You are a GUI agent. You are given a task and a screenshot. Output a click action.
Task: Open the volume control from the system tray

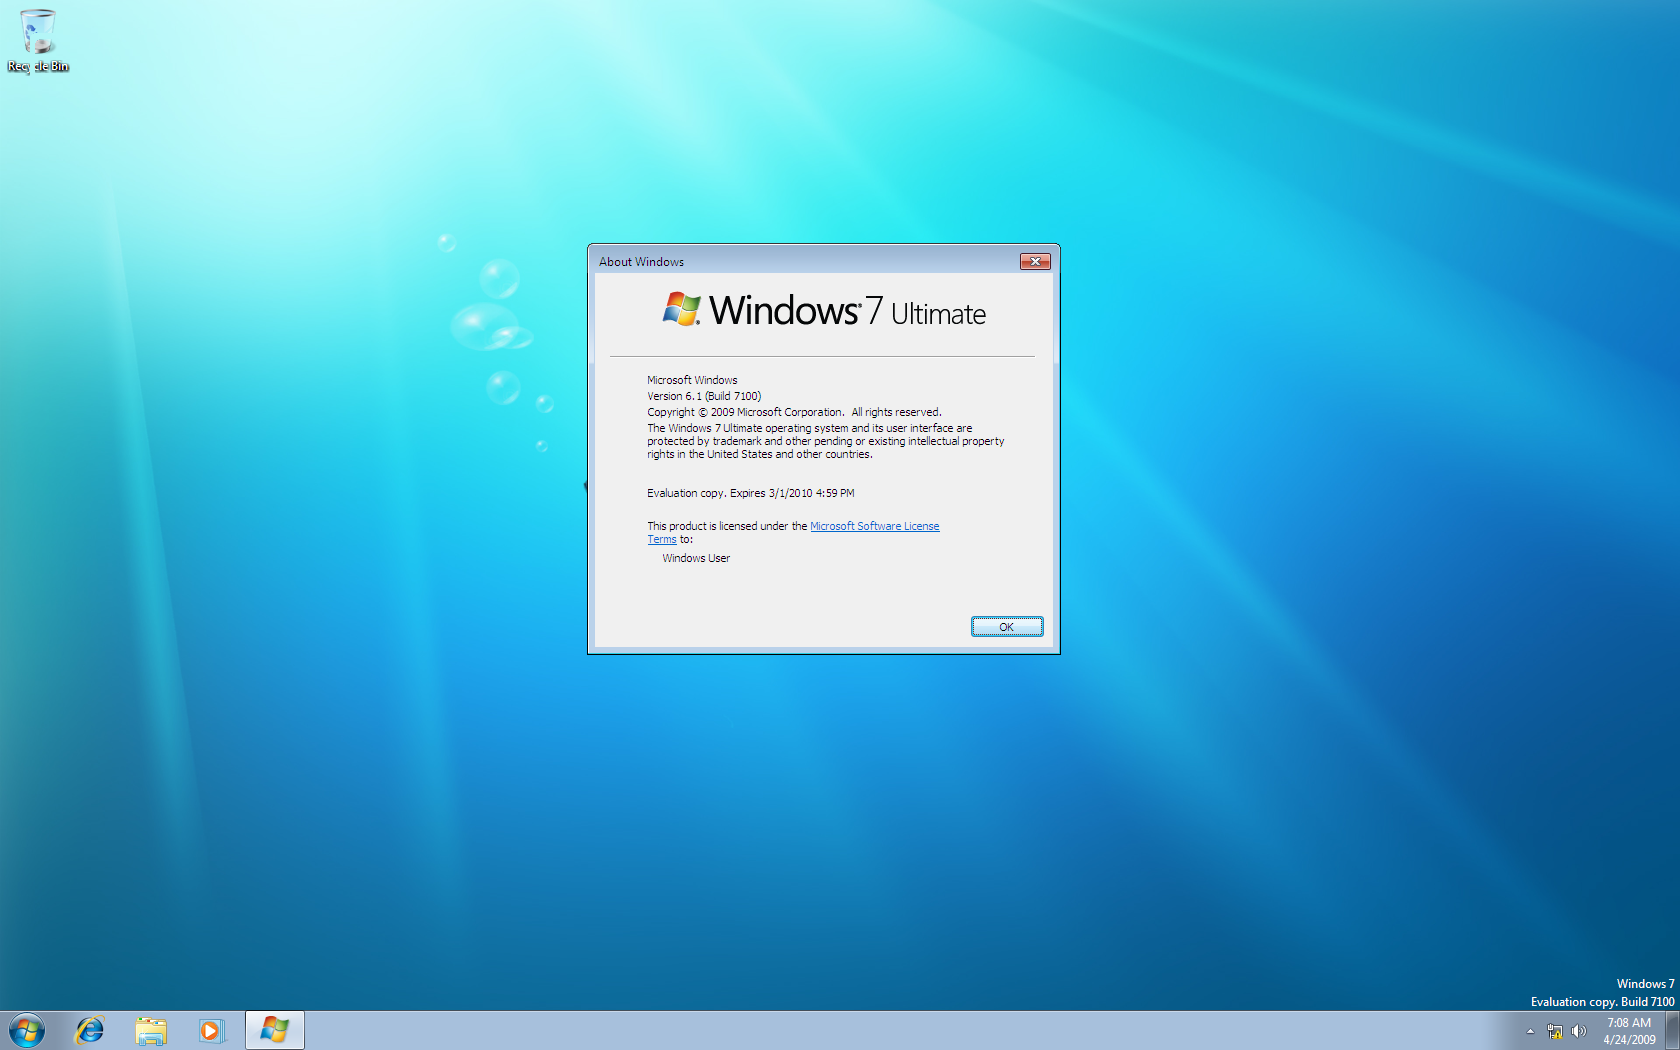[x=1580, y=1030]
